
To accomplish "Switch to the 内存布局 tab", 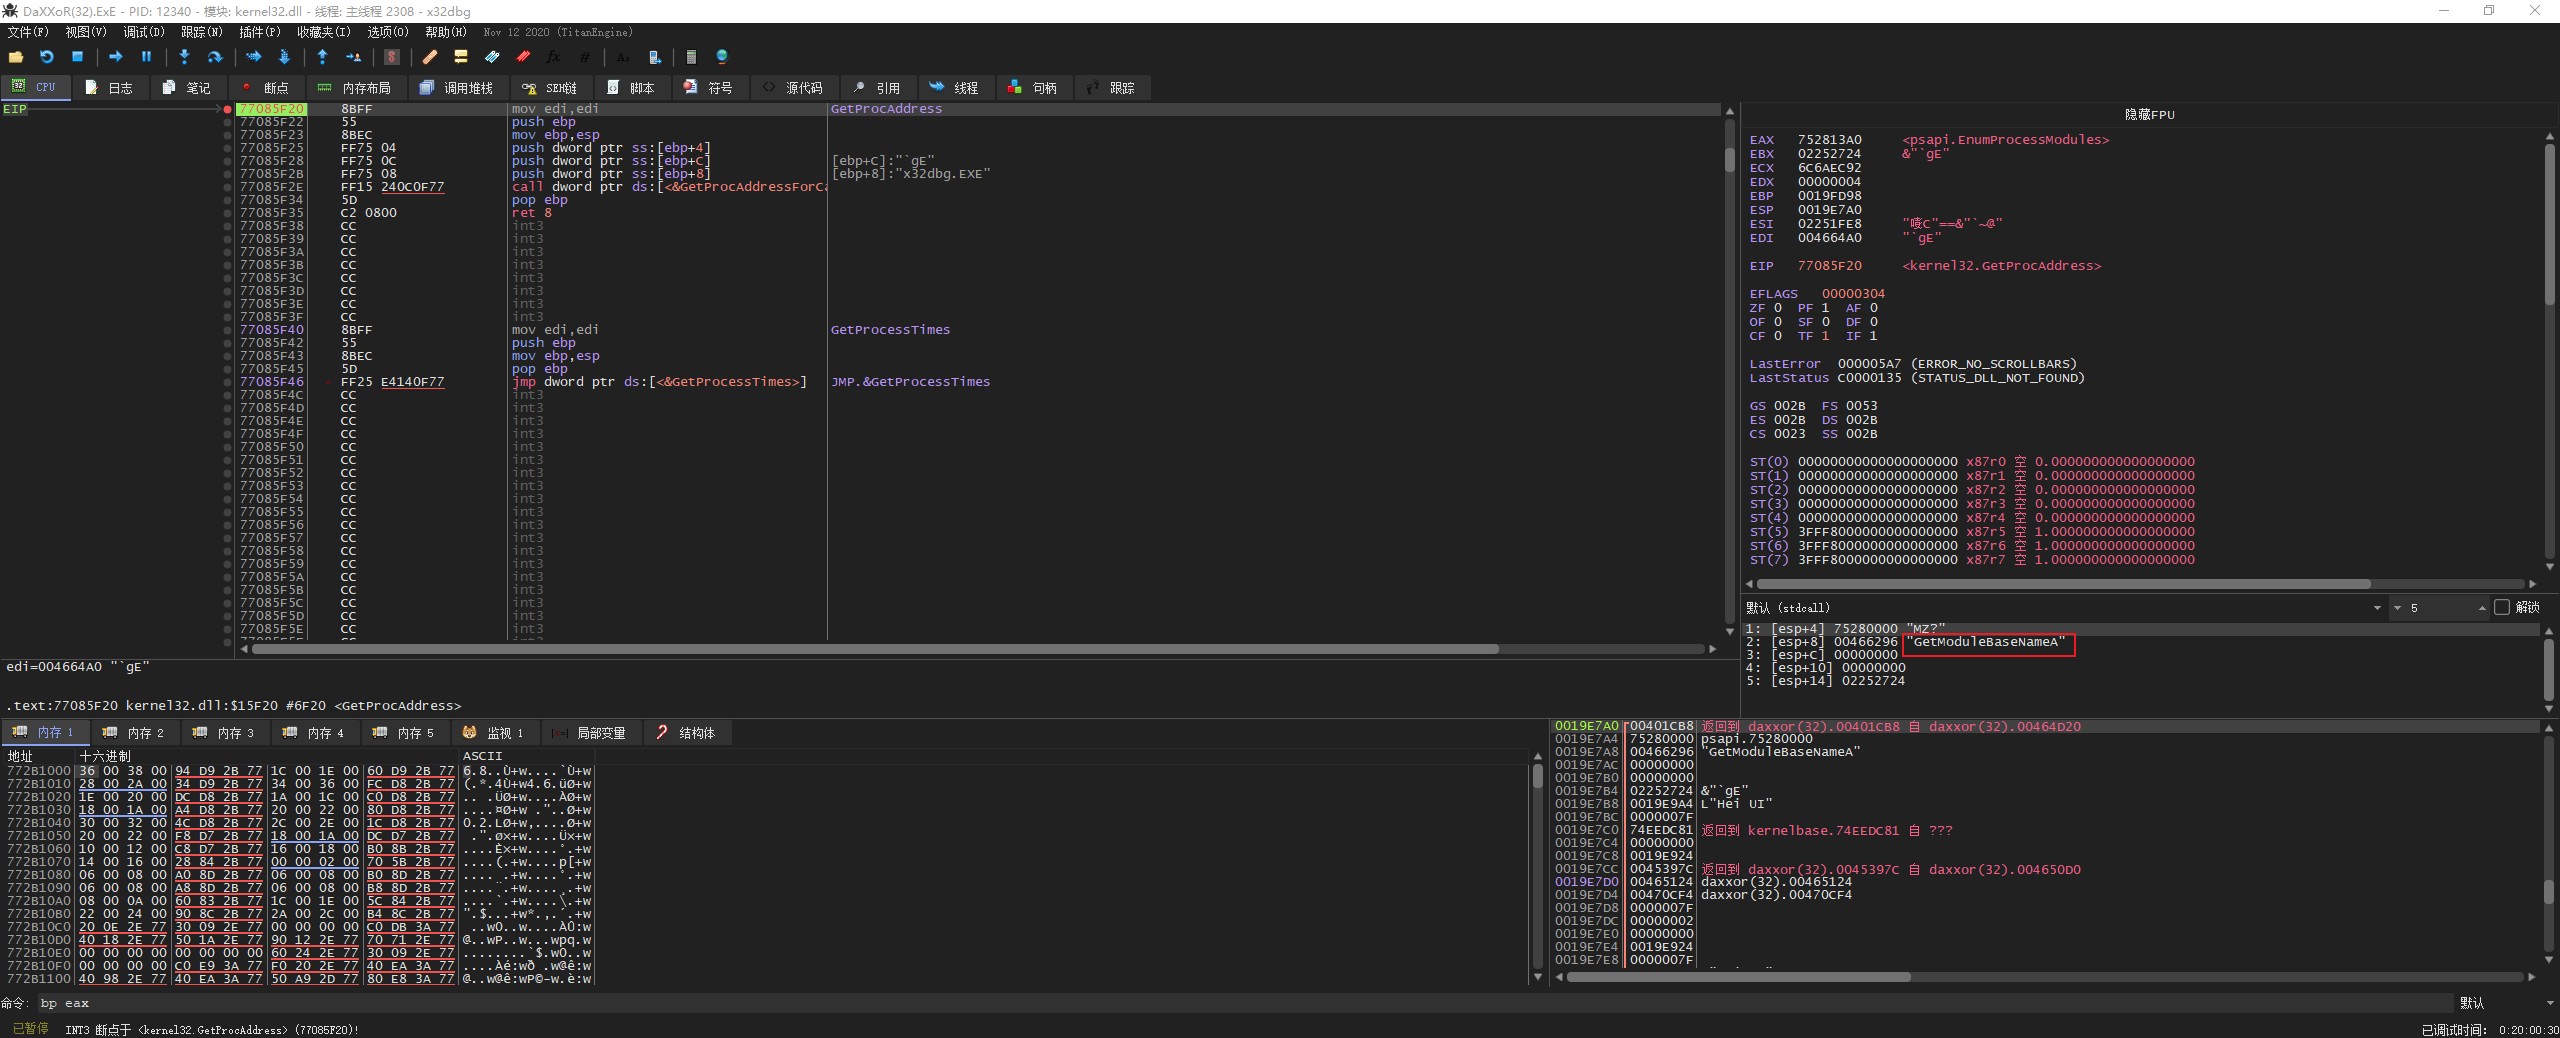I will coord(355,88).
